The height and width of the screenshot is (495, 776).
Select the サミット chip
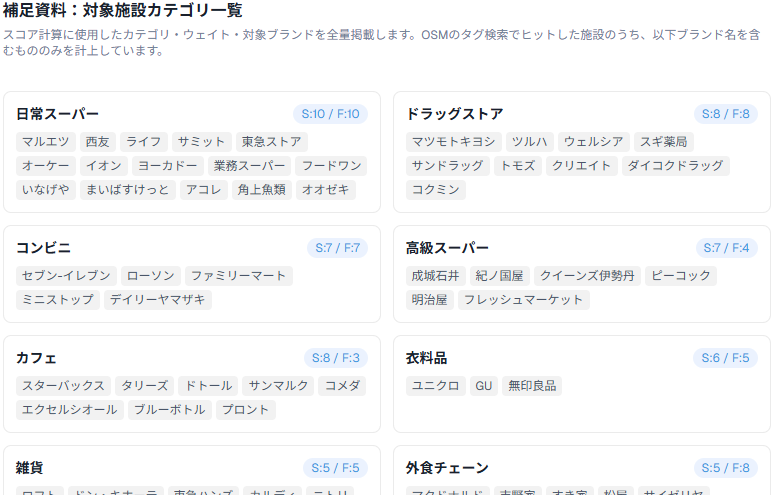pyautogui.click(x=201, y=142)
